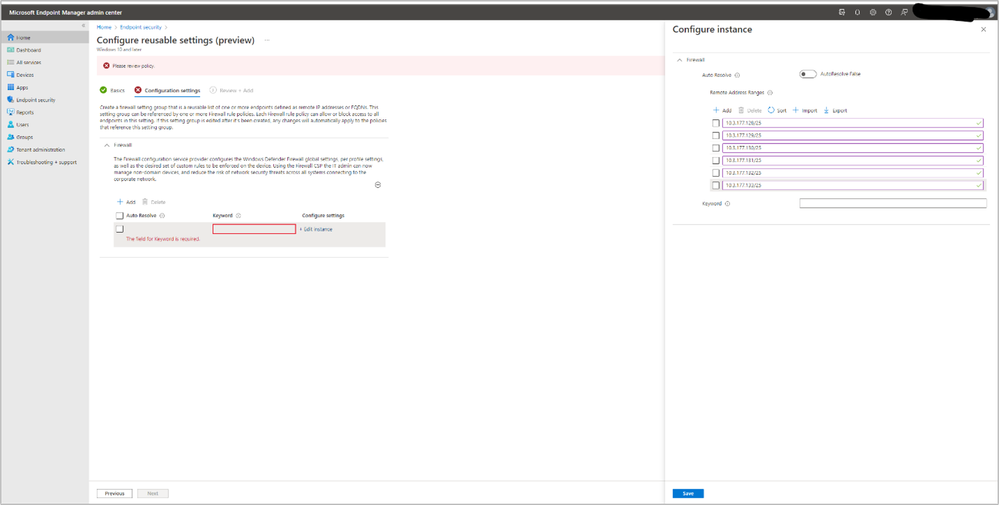Close the Configure instance panel
Viewport: 999px width, 505px height.
(983, 29)
